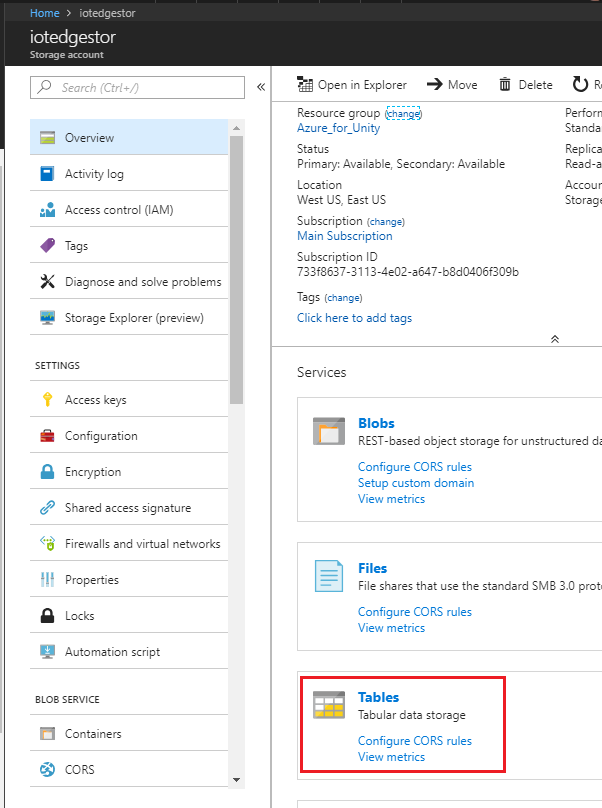Click the Tags purple tag icon
This screenshot has width=602, height=808.
pyautogui.click(x=47, y=245)
